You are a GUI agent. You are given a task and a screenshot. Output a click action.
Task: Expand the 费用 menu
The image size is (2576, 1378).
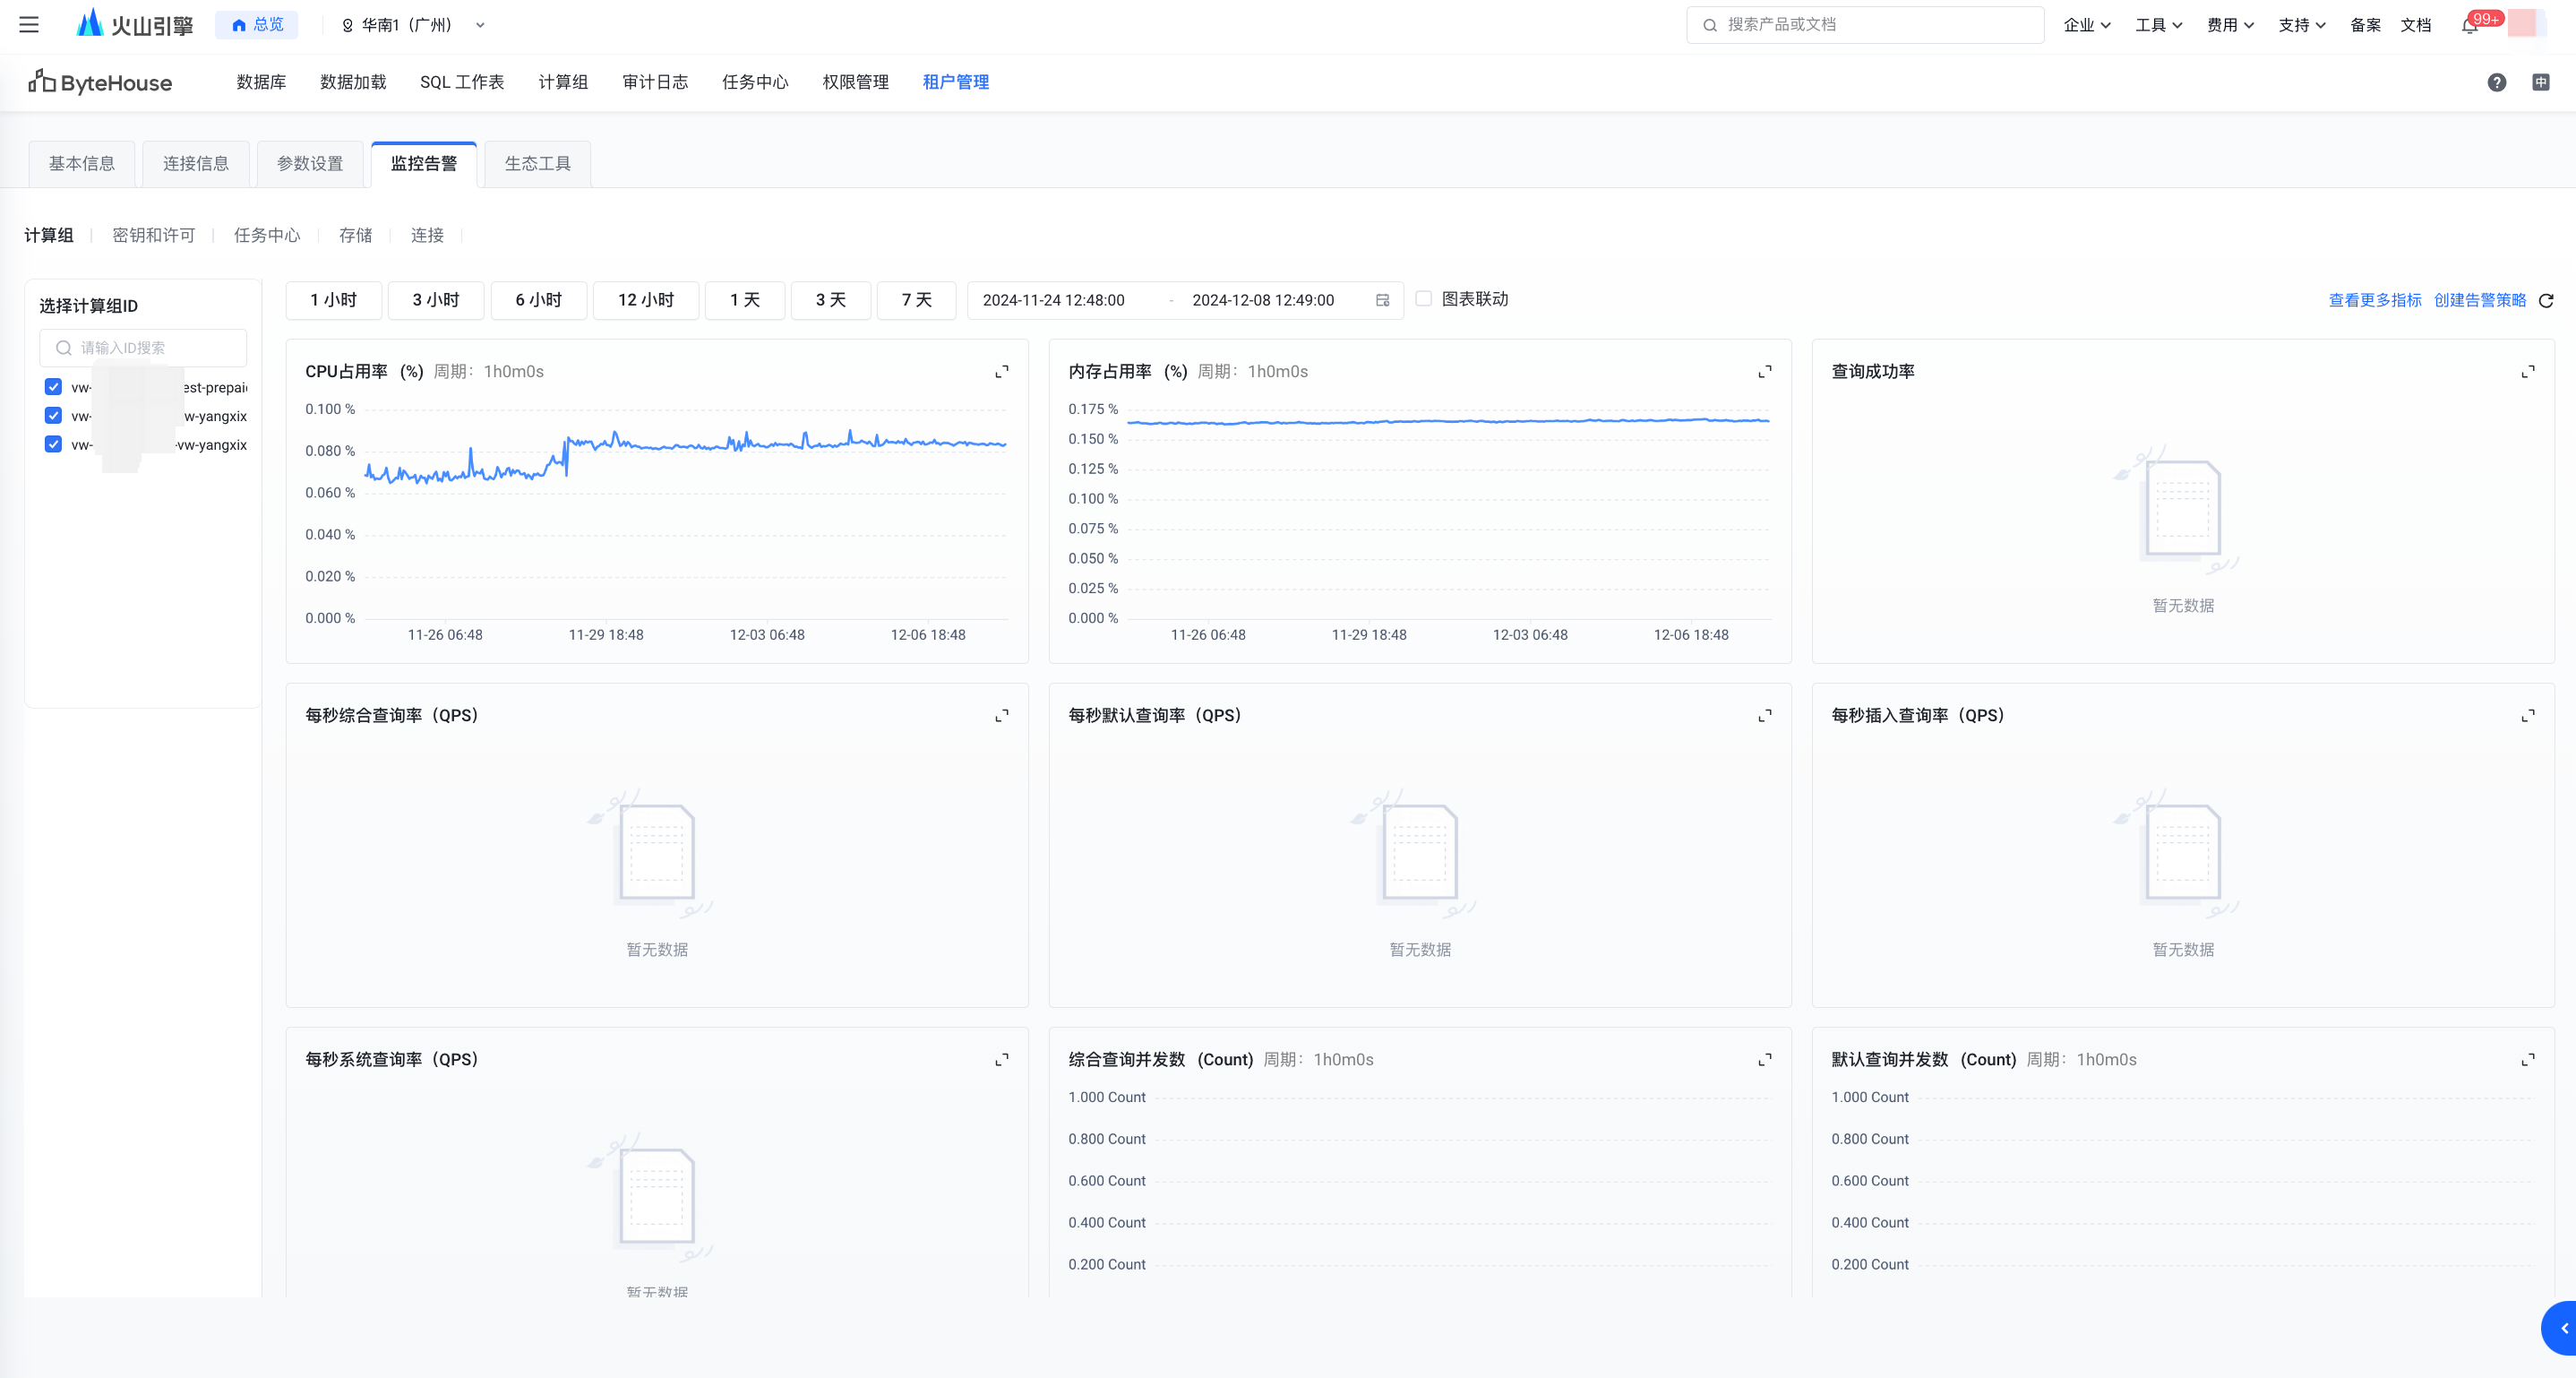(2230, 25)
